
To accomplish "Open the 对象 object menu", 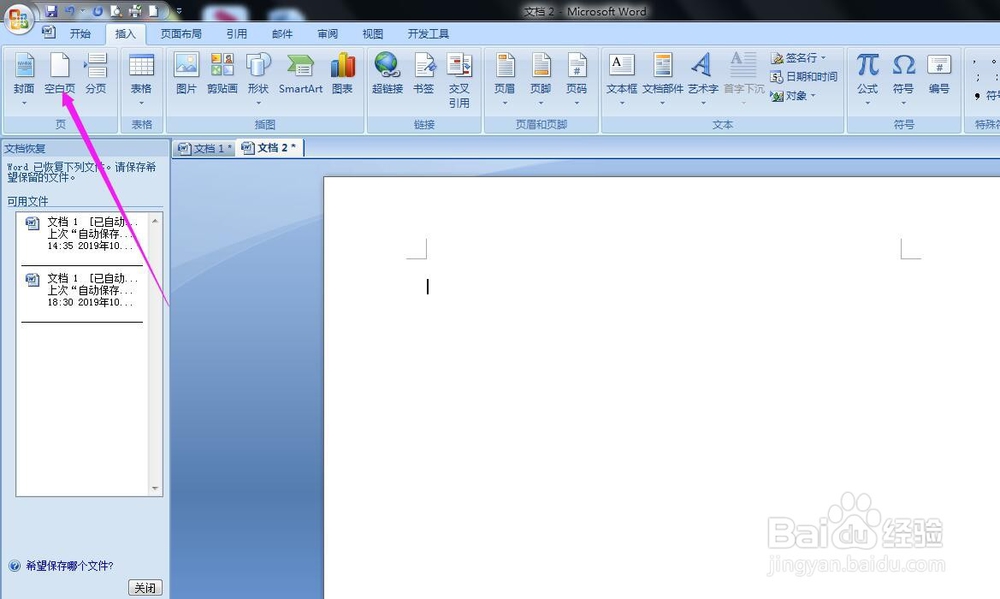I will coord(793,96).
